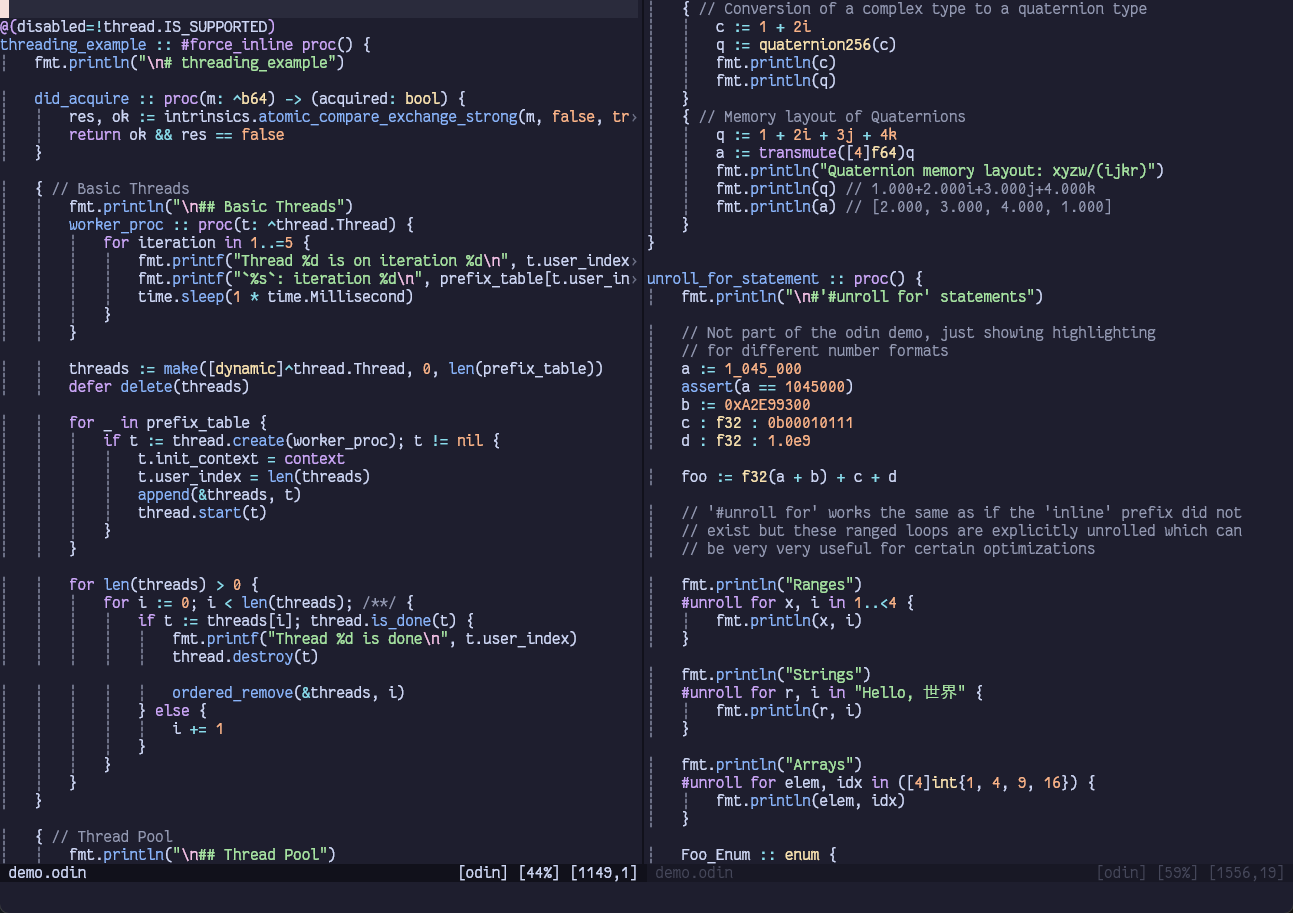This screenshot has width=1293, height=913.
Task: Click '// Memory layout of Quaternions' comment
Action: click(x=832, y=117)
